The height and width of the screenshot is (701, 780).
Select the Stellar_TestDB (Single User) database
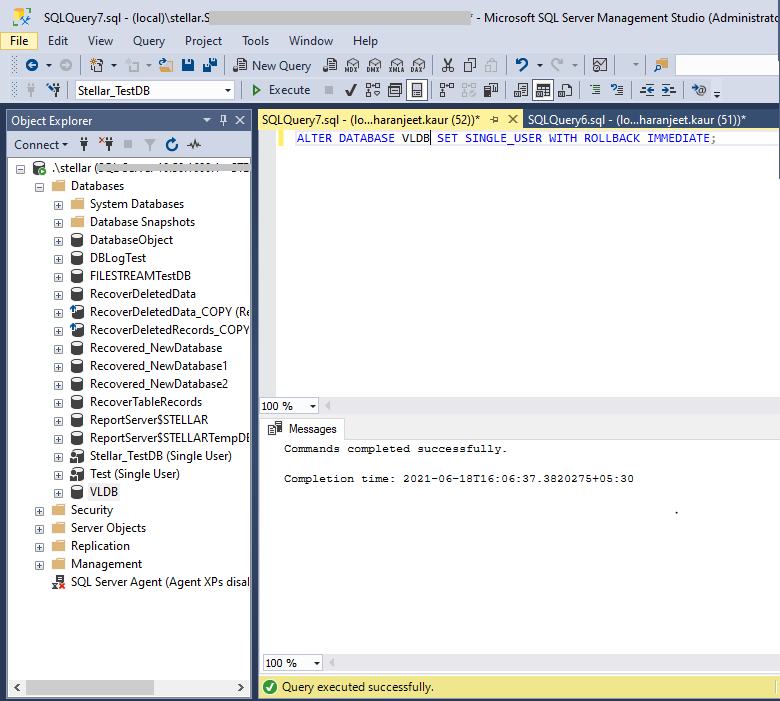tap(161, 456)
